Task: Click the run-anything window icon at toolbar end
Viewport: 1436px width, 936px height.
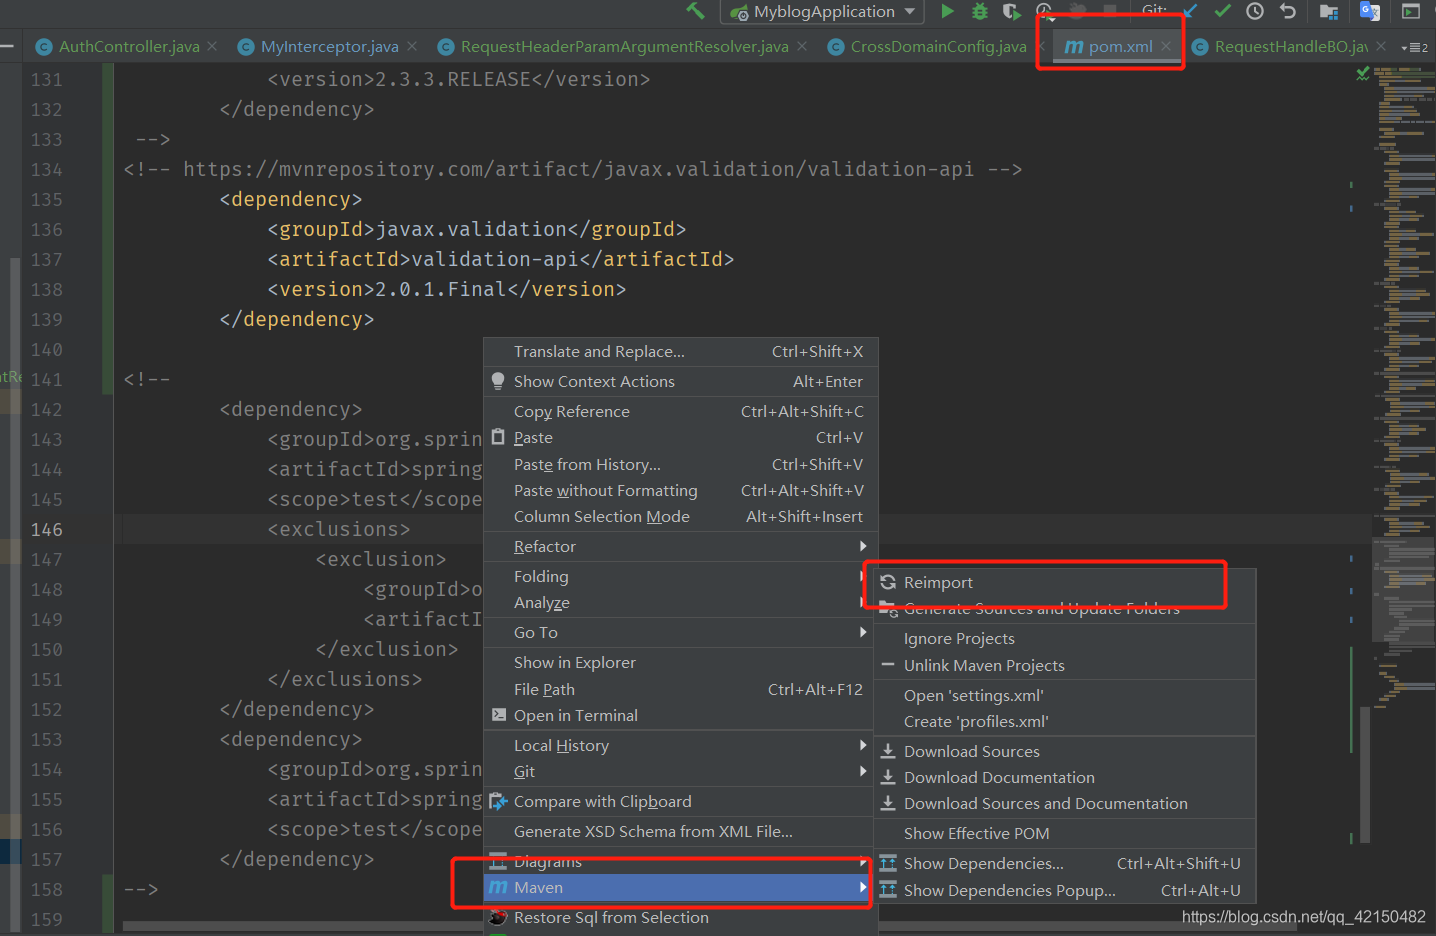Action: (1411, 11)
